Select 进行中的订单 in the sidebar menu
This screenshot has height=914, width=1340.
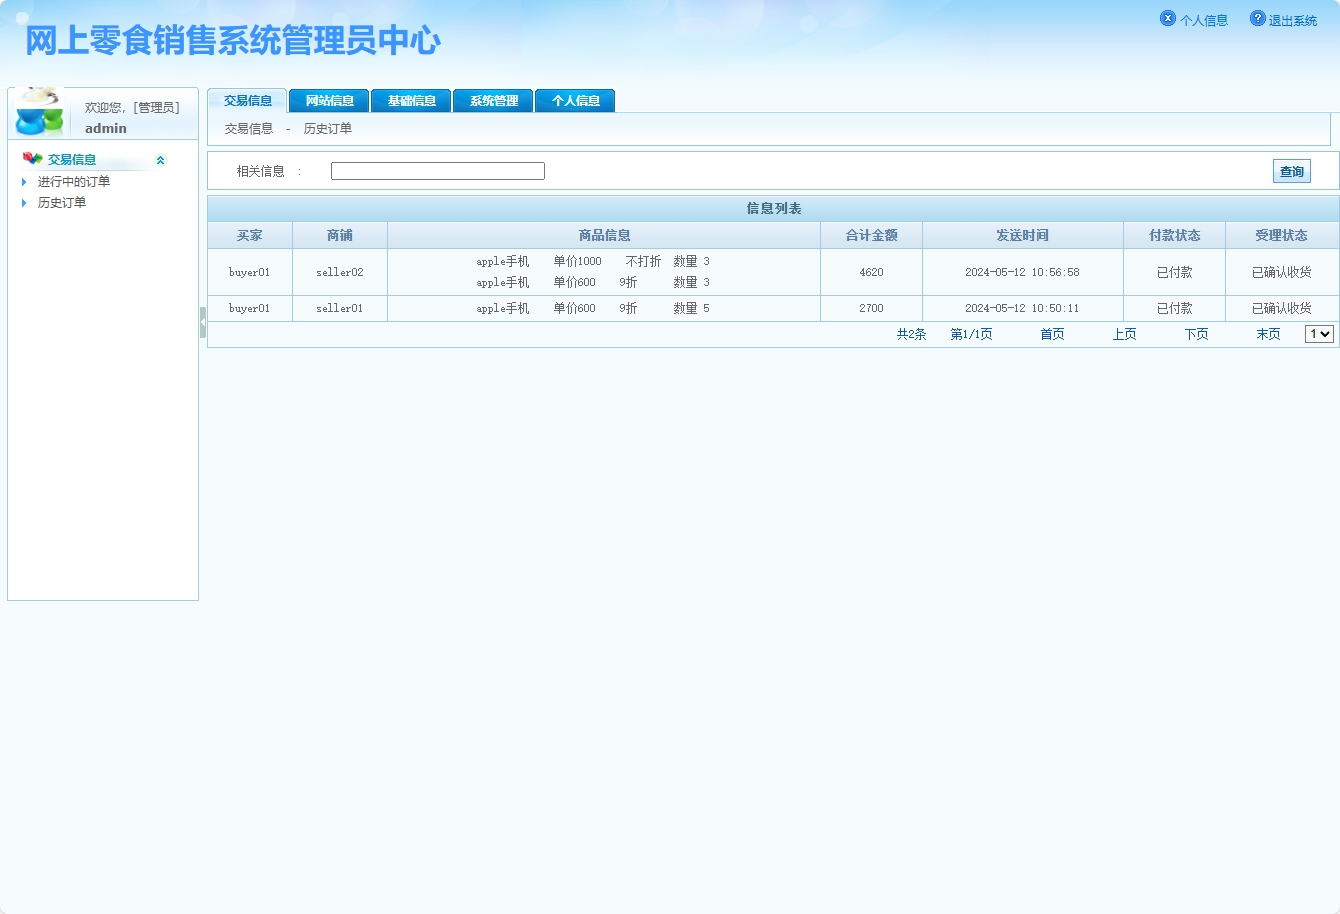73,181
